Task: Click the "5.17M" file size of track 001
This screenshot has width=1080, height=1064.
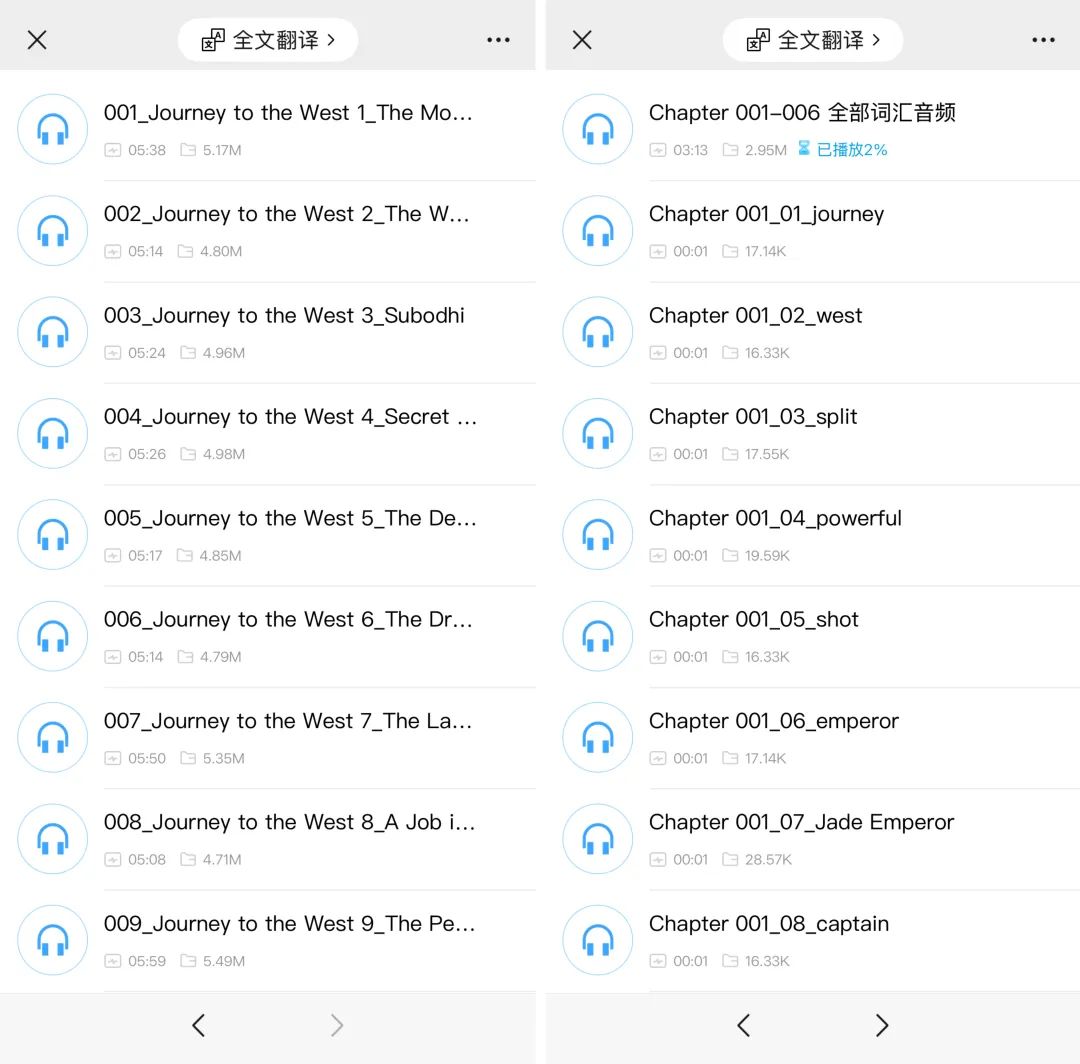Action: coord(222,150)
